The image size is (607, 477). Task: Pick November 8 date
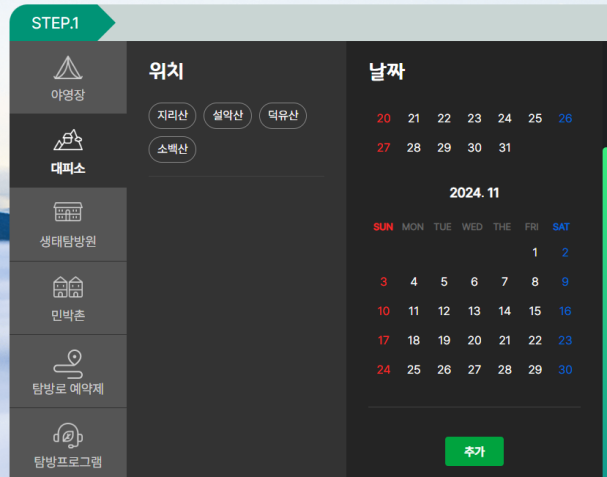coord(535,282)
